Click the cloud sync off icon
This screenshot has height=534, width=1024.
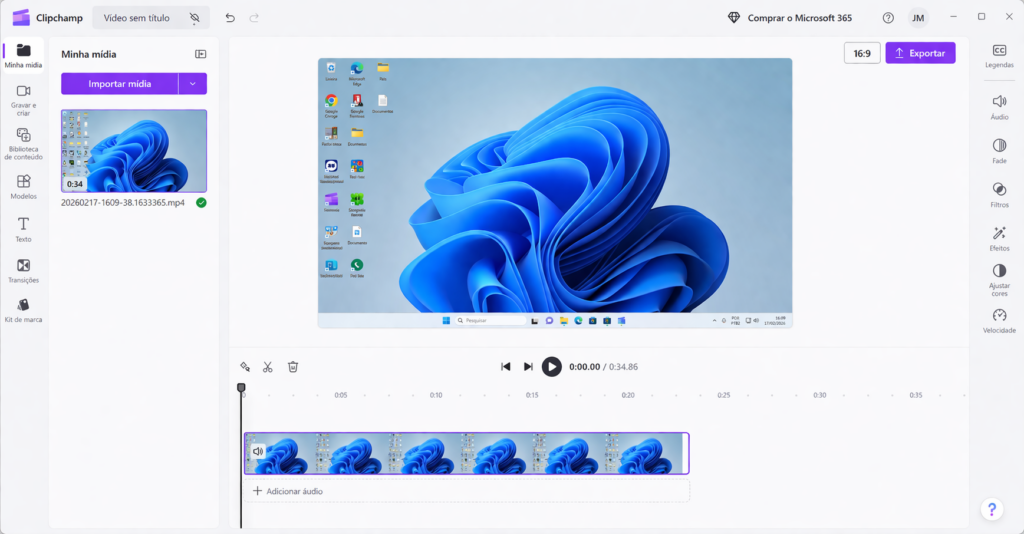195,18
